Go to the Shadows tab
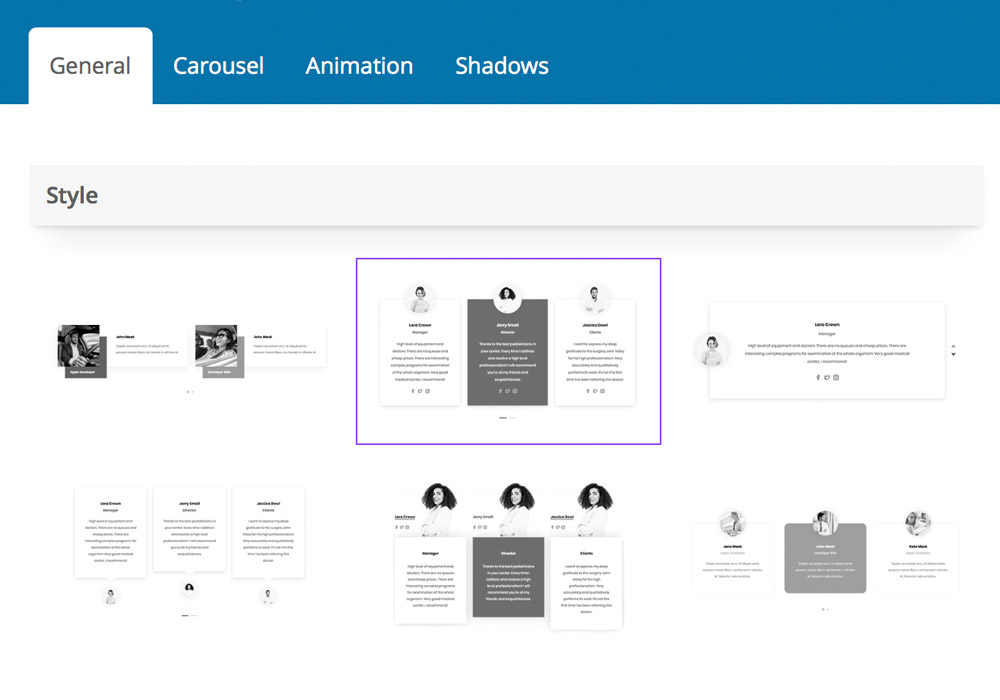Image resolution: width=1000 pixels, height=700 pixels. (x=501, y=66)
